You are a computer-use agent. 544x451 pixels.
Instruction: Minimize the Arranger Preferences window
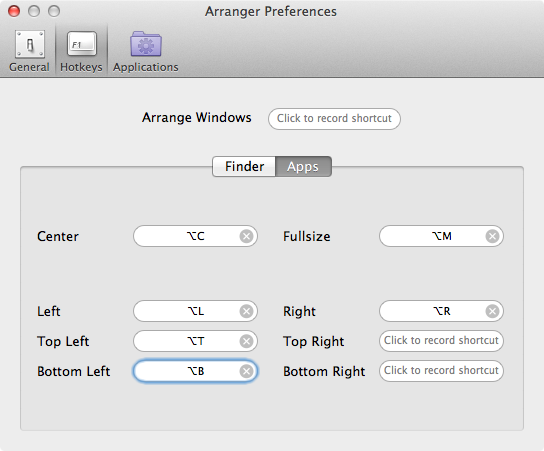[34, 11]
